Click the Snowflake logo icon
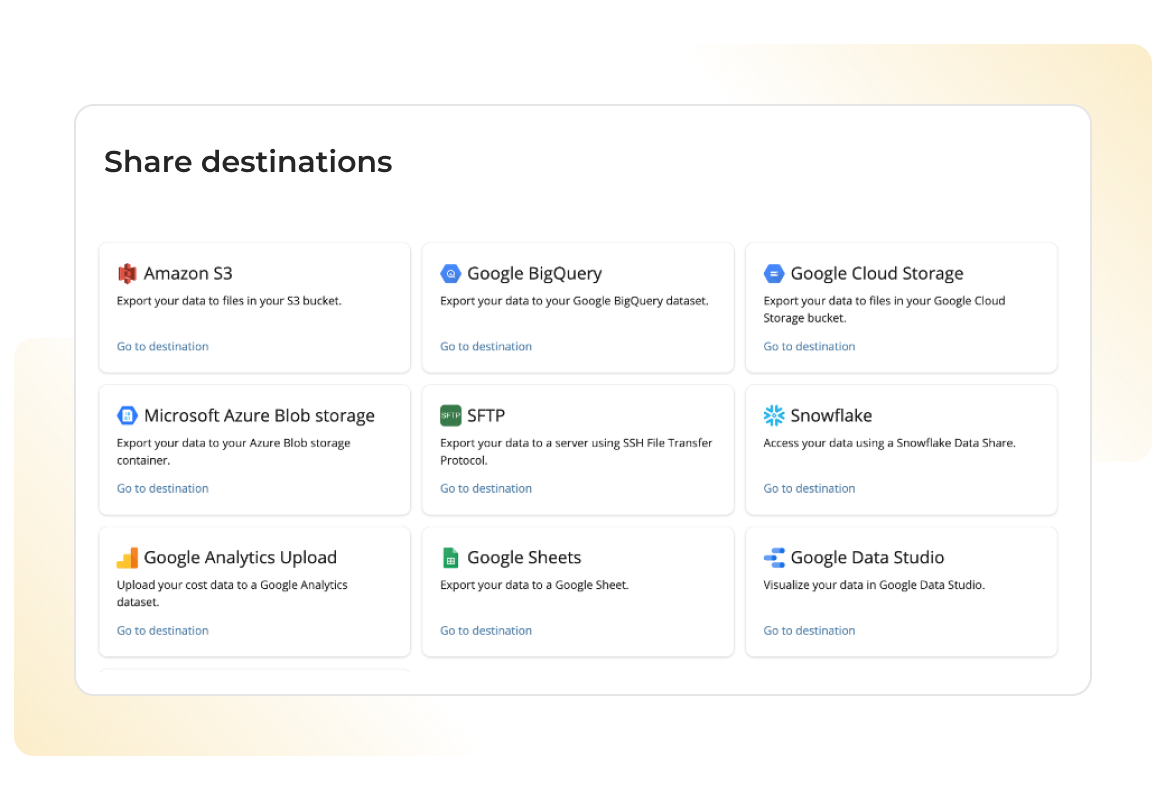Screen dimensions: 1168x800 tap(774, 416)
